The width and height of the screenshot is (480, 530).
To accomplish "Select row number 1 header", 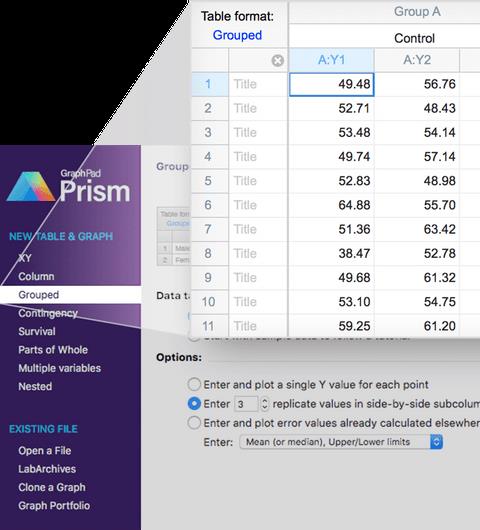I will 210,84.
